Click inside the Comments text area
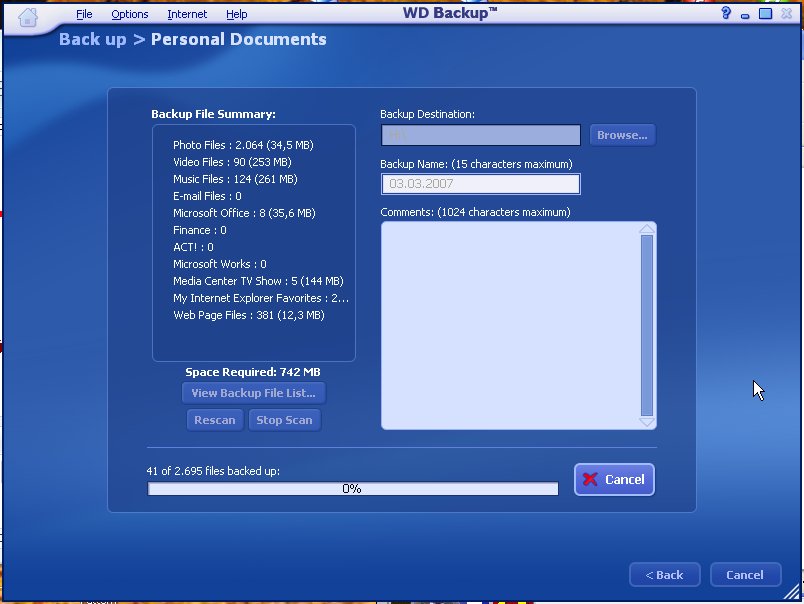 pos(510,326)
